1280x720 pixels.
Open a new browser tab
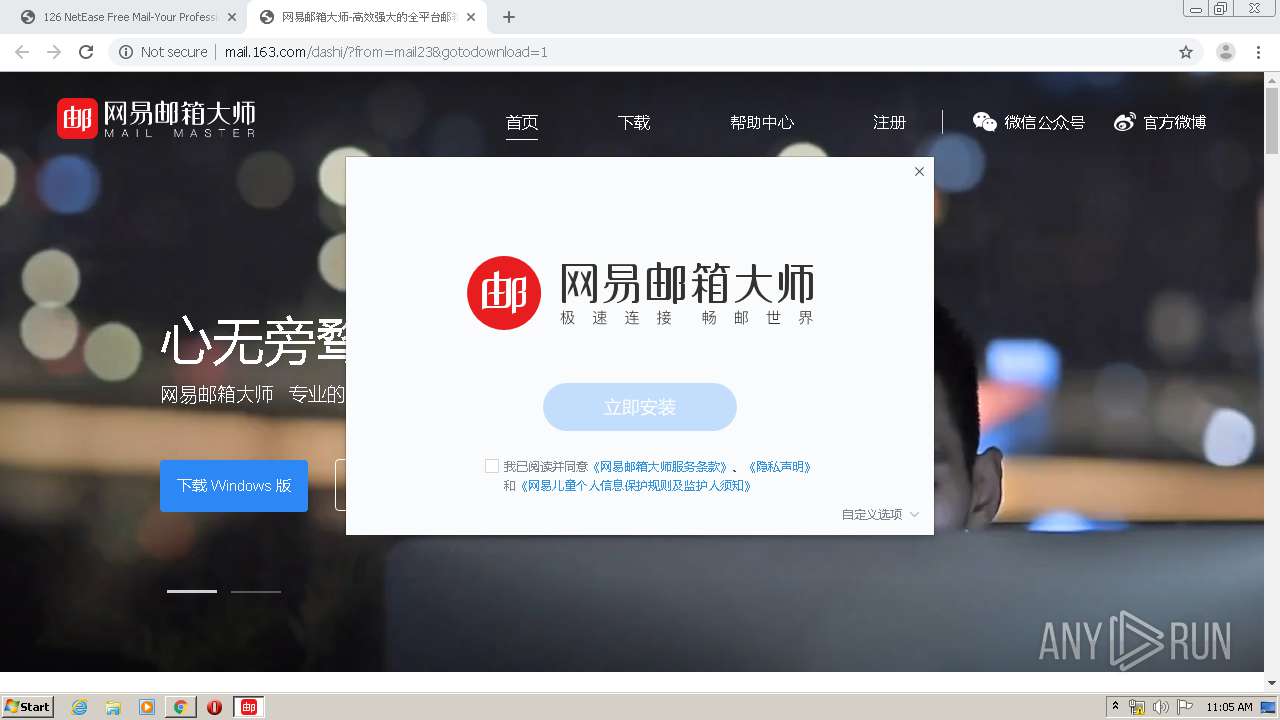[509, 17]
